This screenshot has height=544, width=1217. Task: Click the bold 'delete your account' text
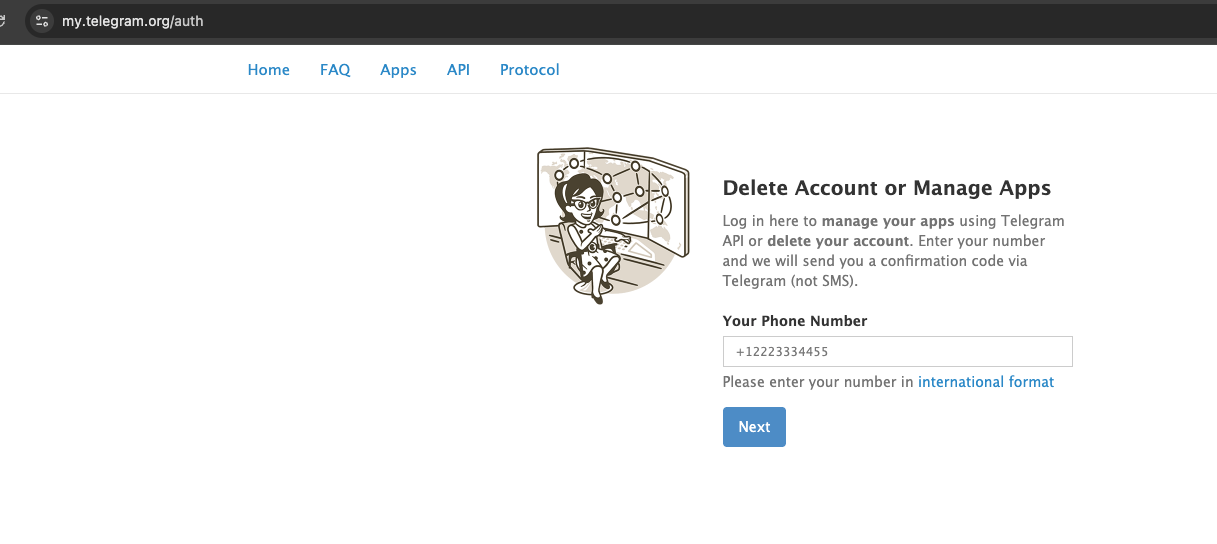click(838, 241)
